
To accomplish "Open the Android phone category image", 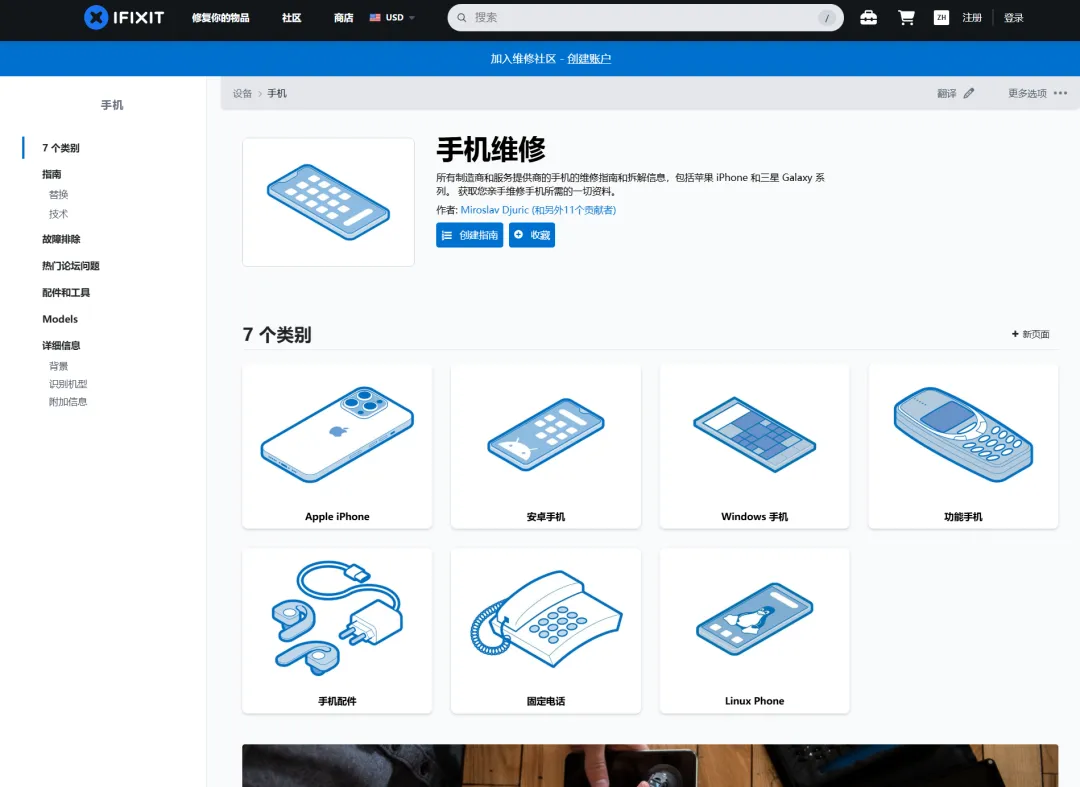I will (546, 434).
